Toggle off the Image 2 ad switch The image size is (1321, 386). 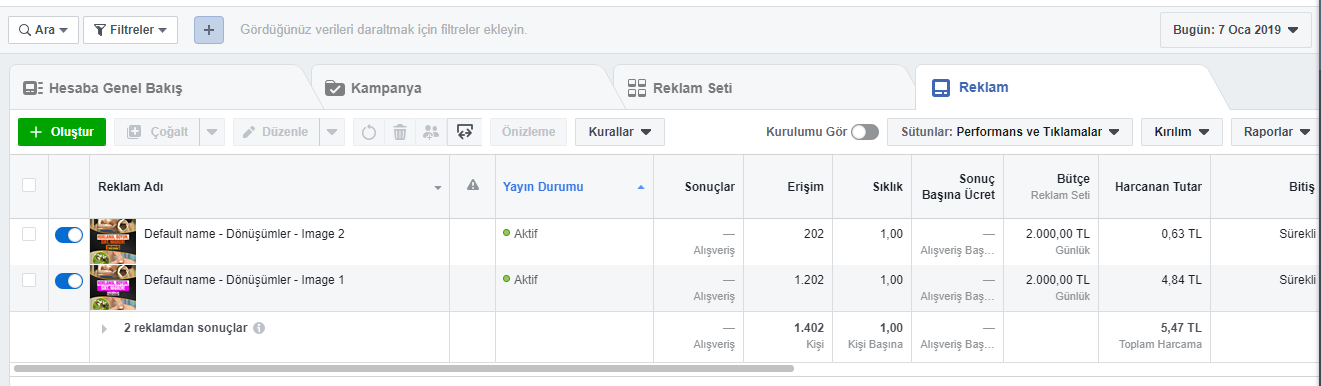click(68, 234)
